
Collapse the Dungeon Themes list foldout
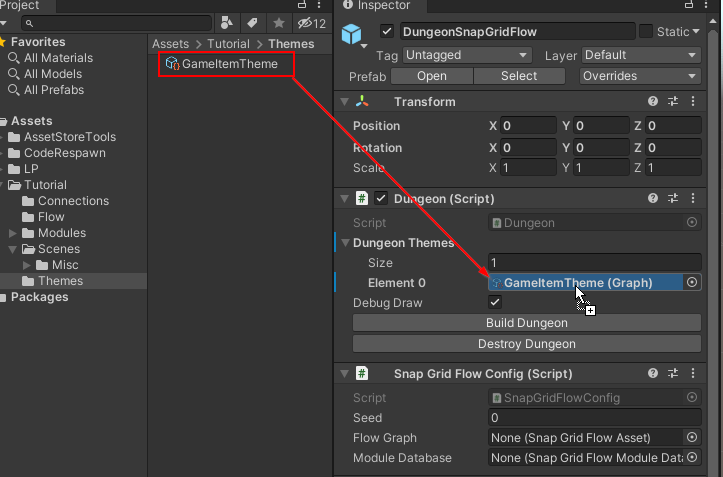346,243
